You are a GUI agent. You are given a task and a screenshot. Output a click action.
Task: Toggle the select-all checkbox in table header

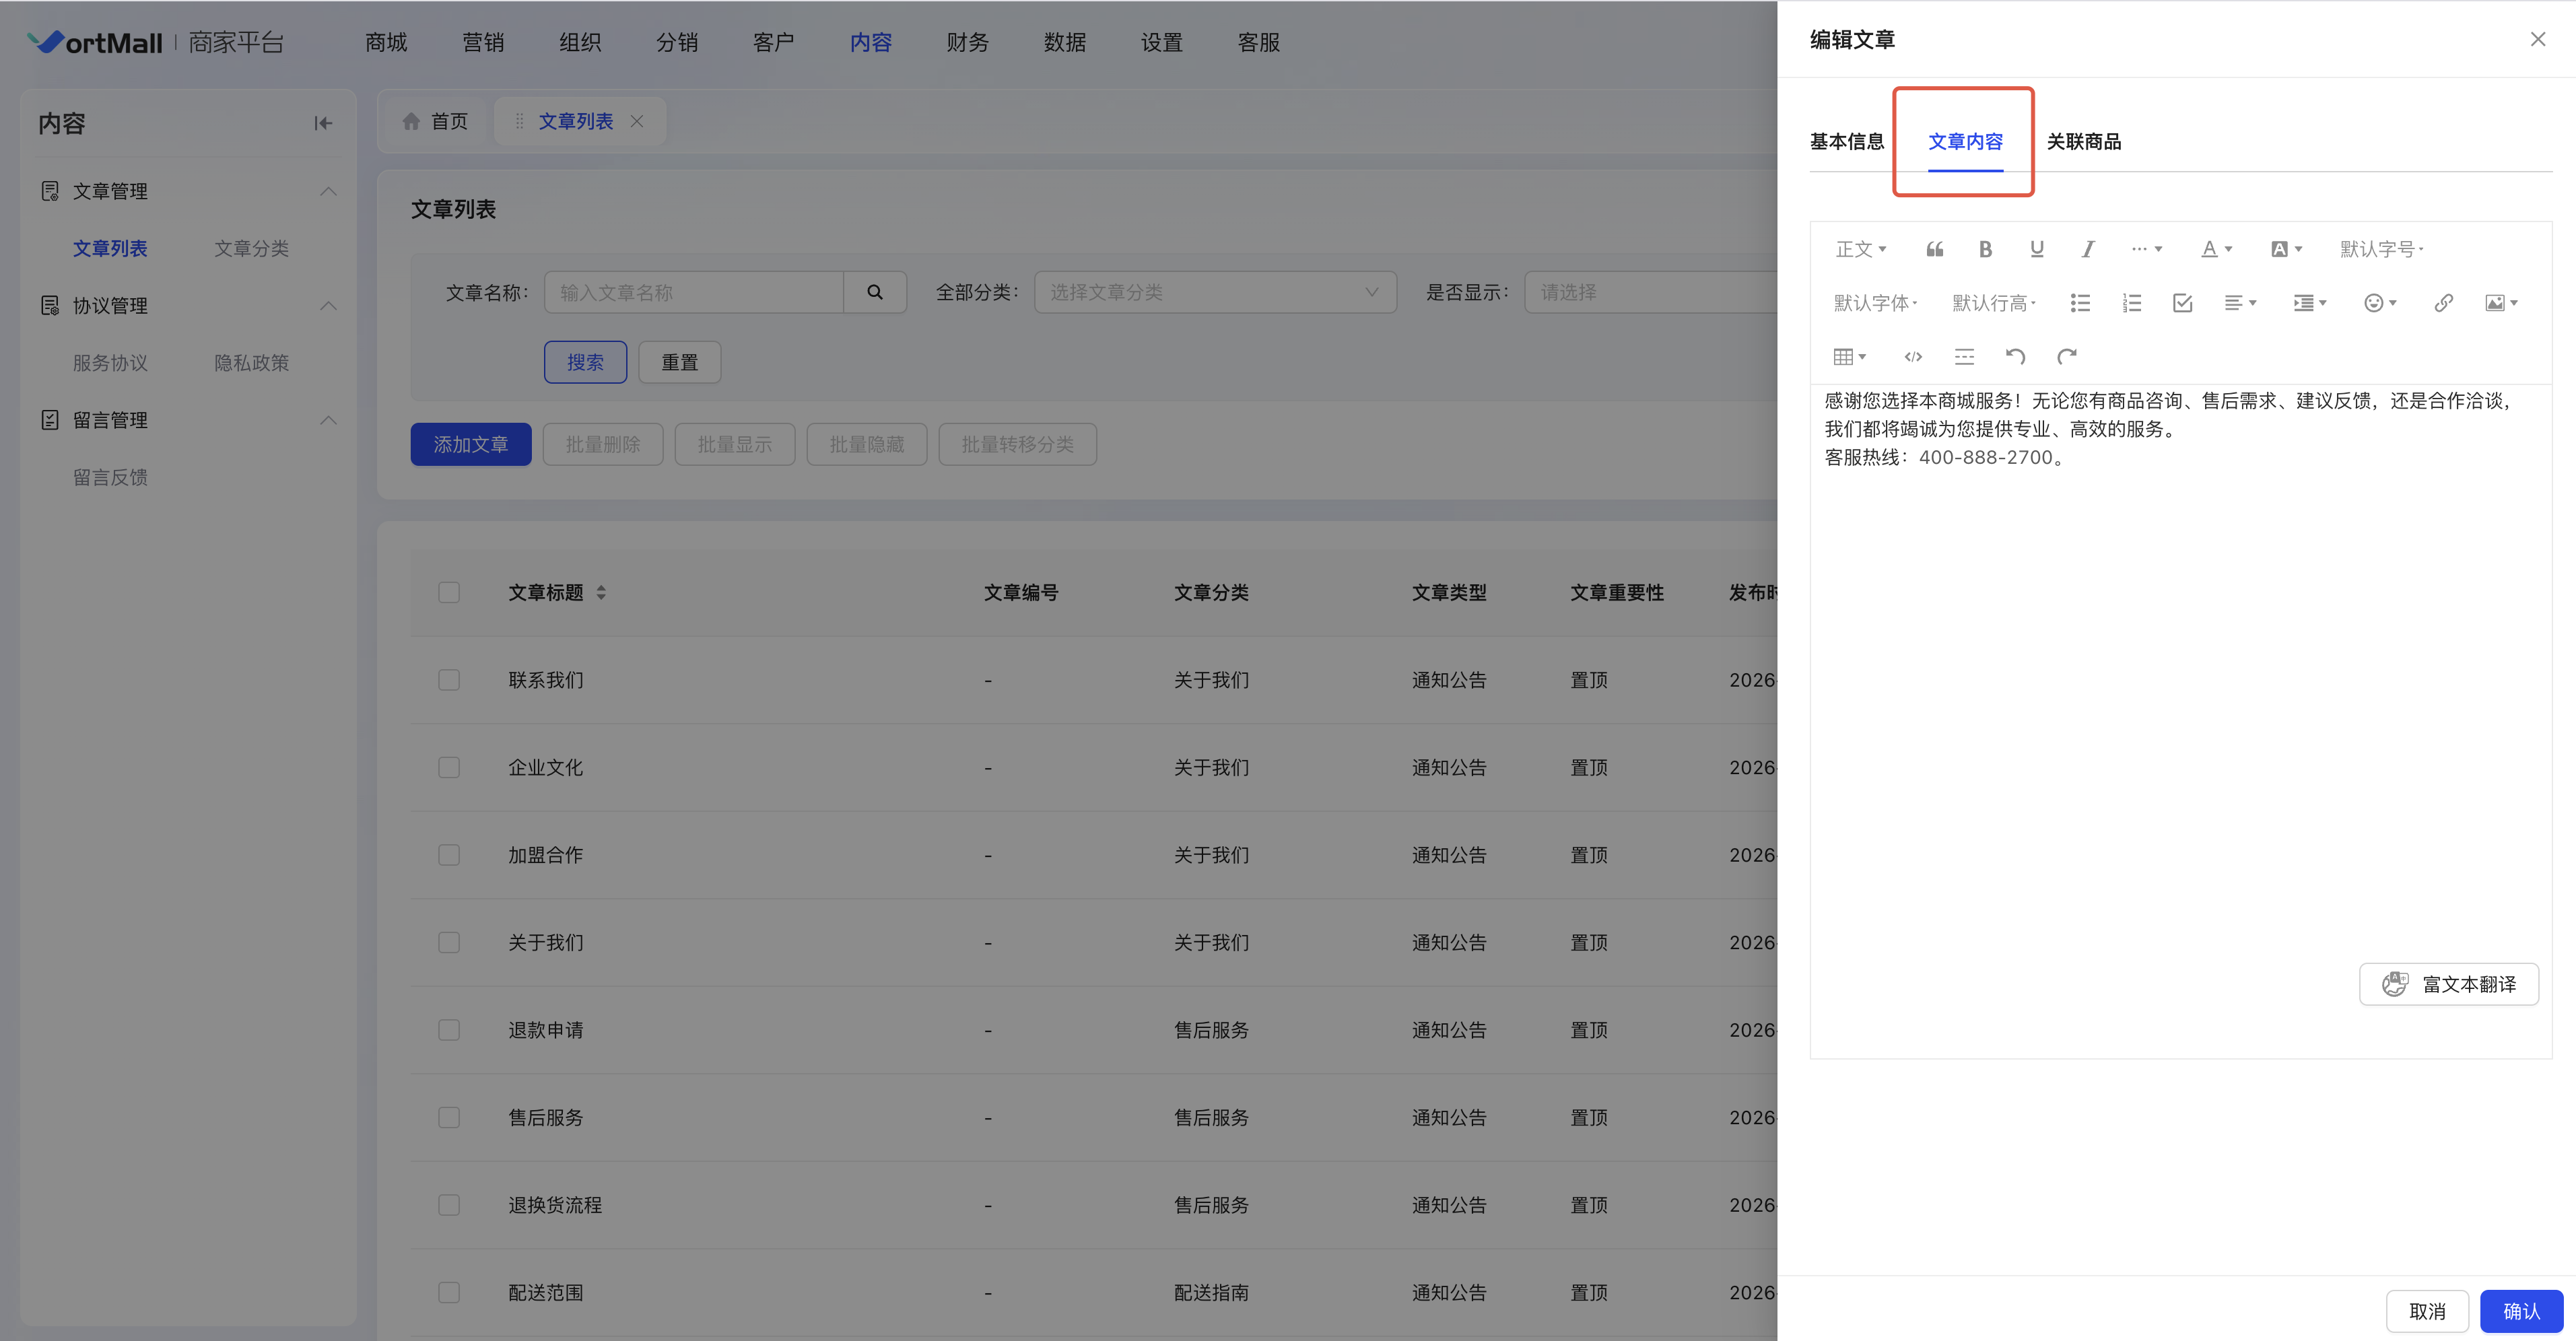click(449, 593)
